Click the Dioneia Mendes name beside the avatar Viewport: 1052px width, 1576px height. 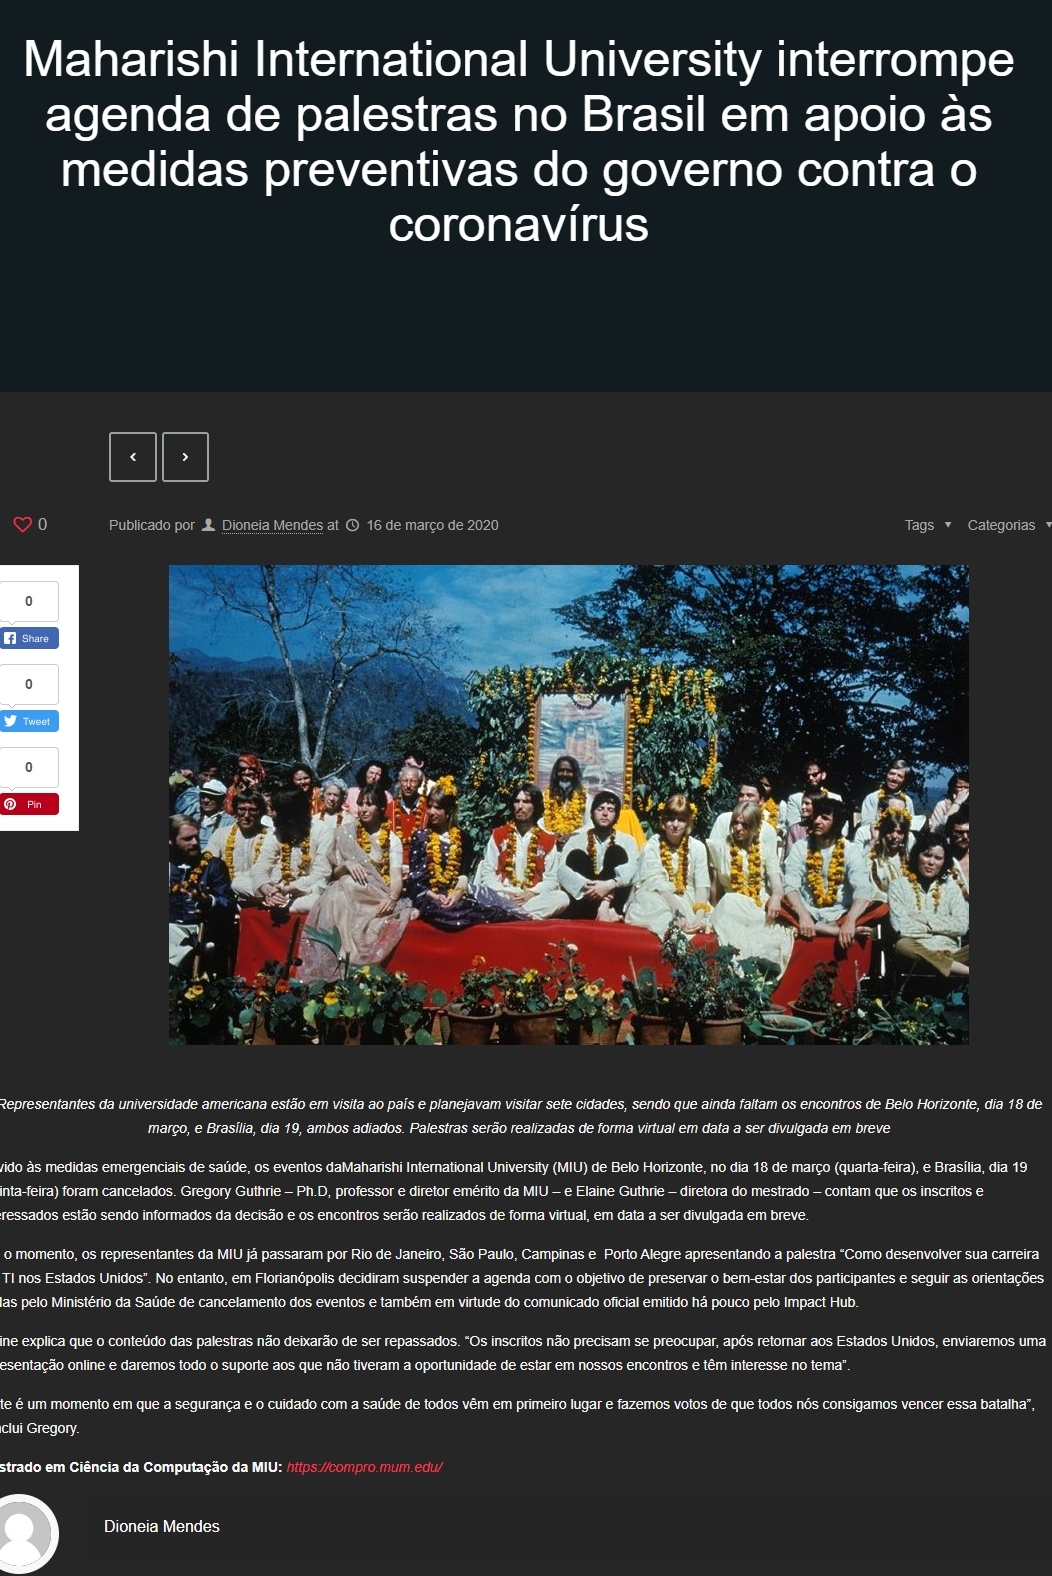(x=162, y=1526)
